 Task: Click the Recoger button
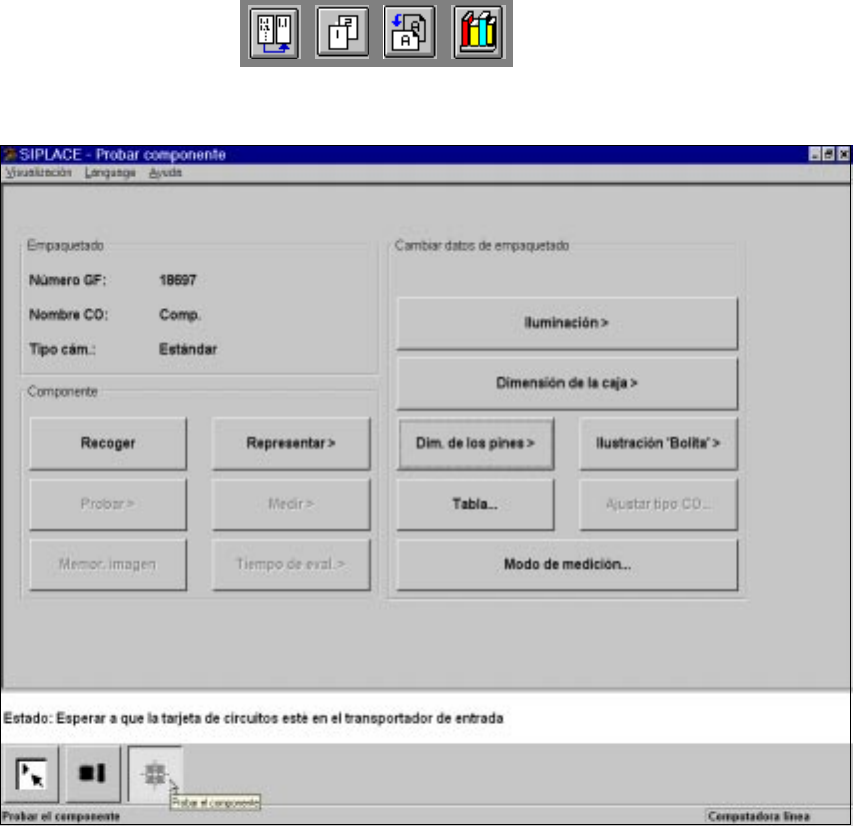tap(108, 443)
